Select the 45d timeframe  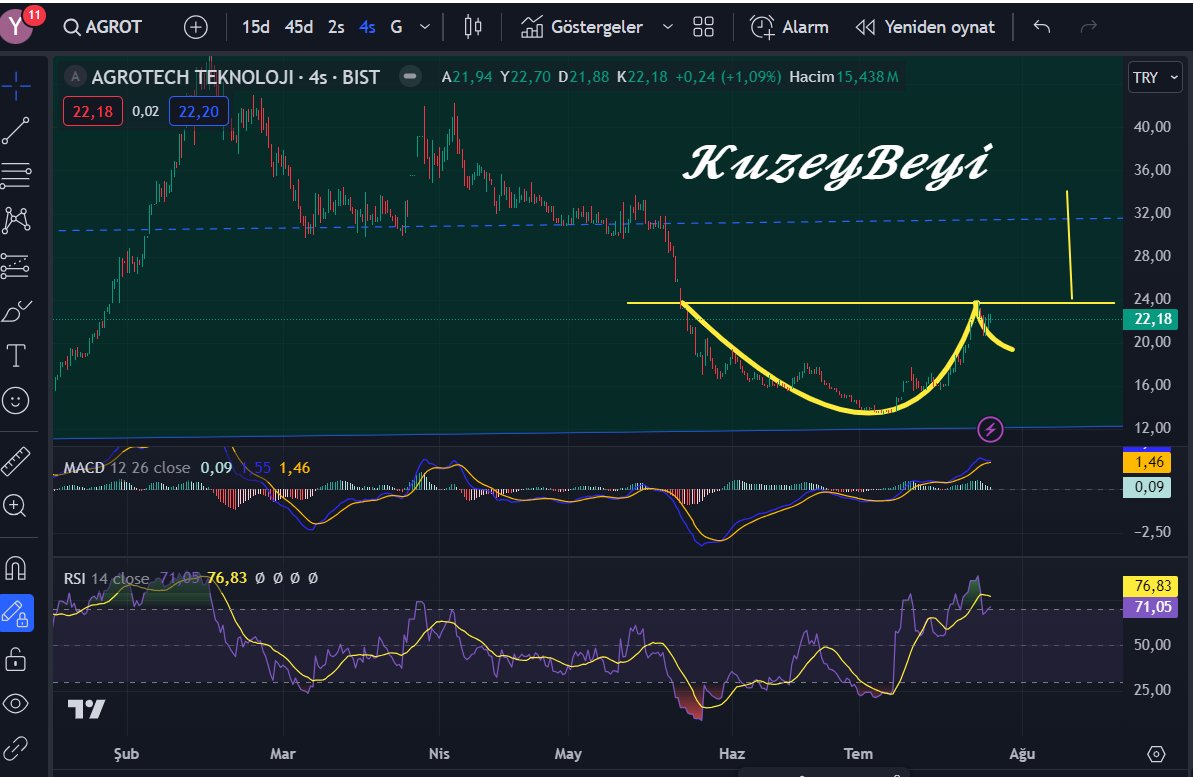tap(299, 27)
